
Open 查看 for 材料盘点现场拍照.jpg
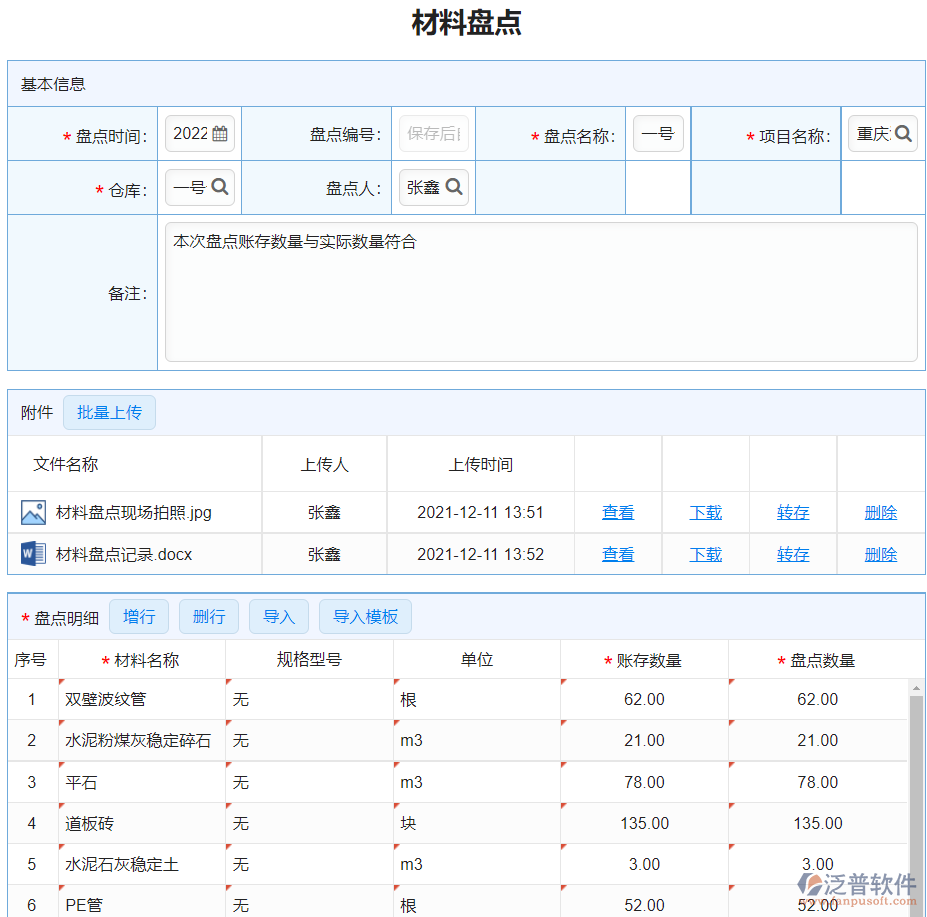(x=618, y=512)
